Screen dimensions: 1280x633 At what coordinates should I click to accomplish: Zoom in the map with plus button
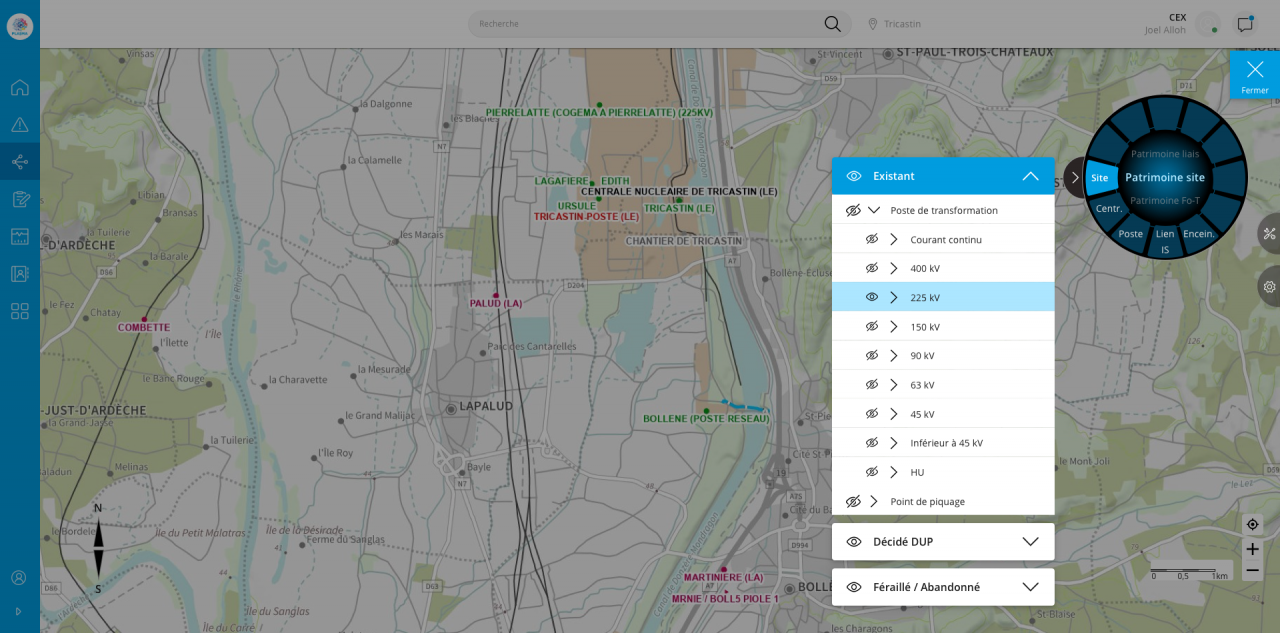(1252, 549)
